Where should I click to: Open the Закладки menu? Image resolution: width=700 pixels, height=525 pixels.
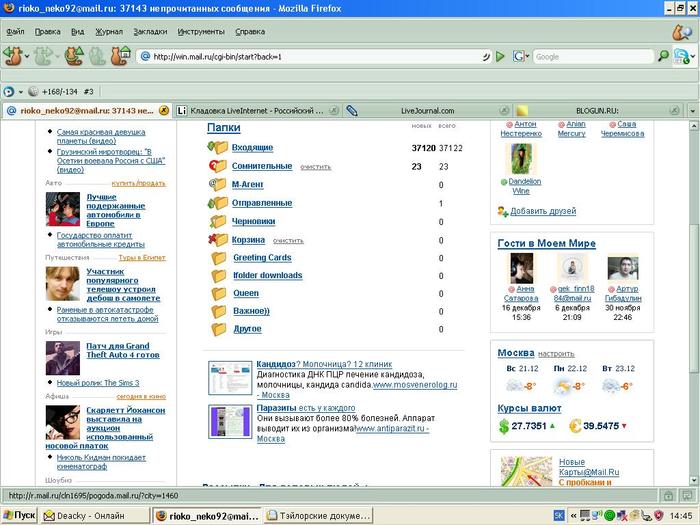tap(150, 32)
